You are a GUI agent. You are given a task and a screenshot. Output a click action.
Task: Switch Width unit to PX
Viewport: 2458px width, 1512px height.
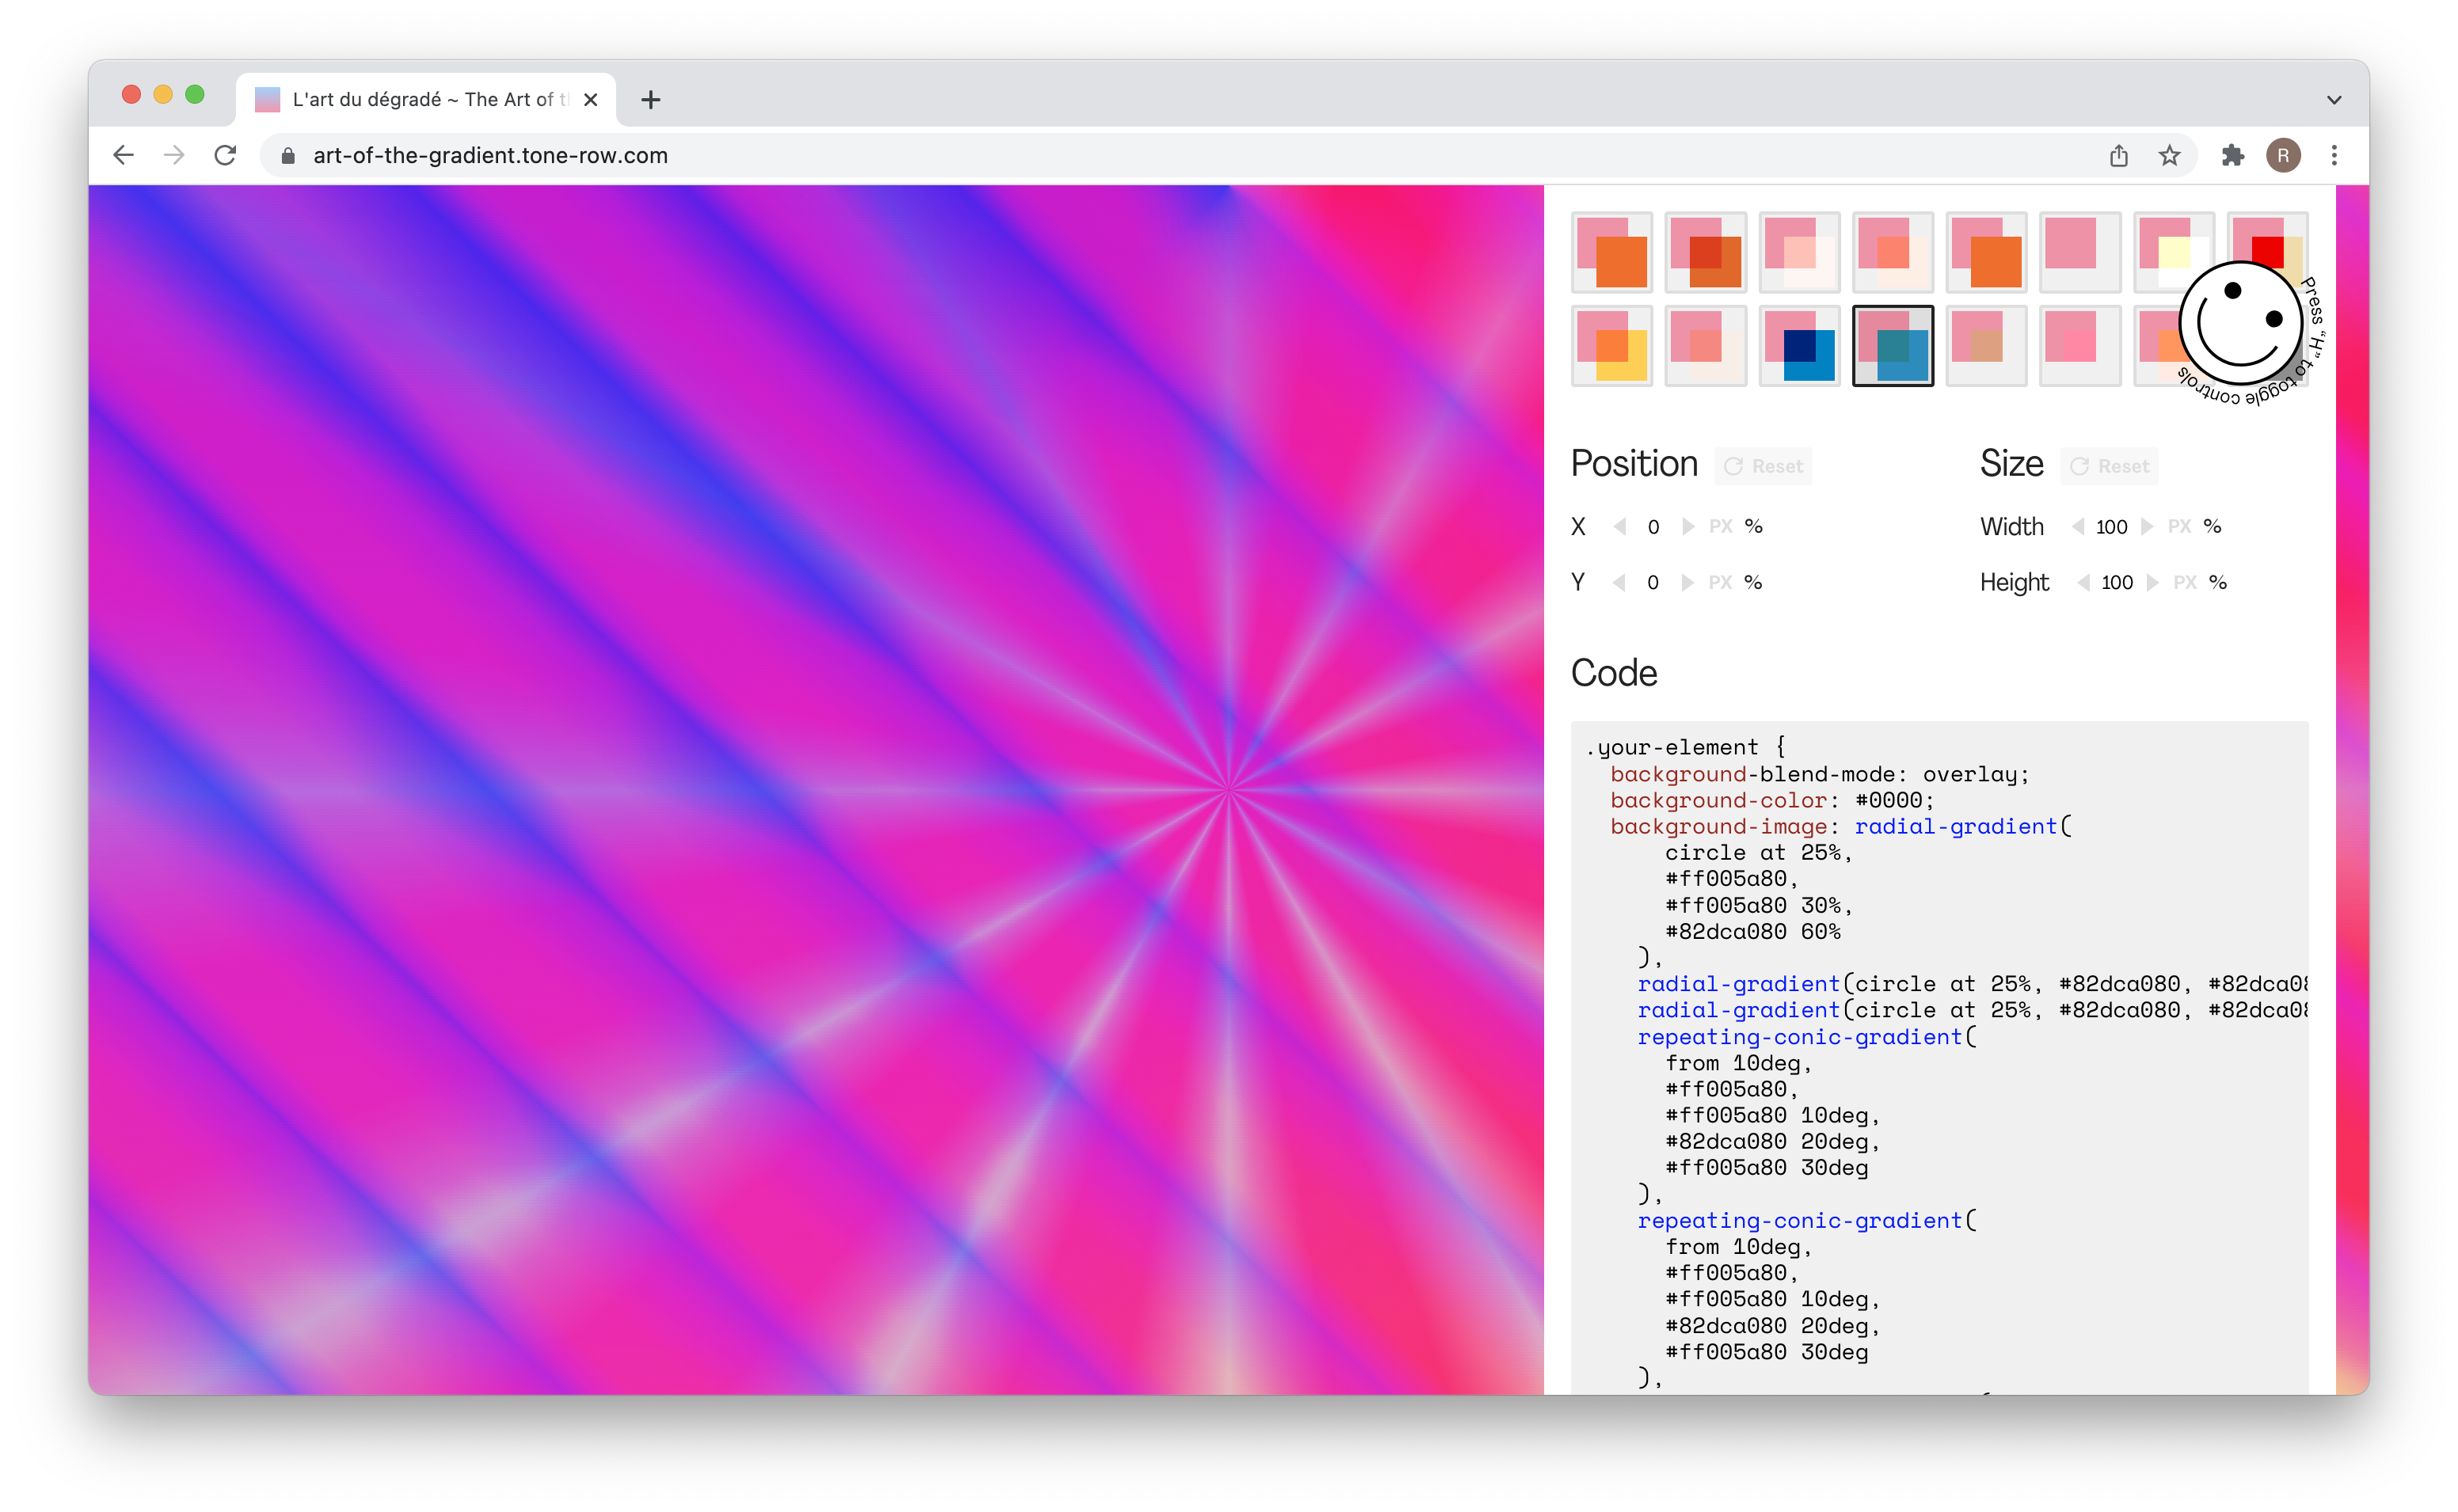(2179, 526)
